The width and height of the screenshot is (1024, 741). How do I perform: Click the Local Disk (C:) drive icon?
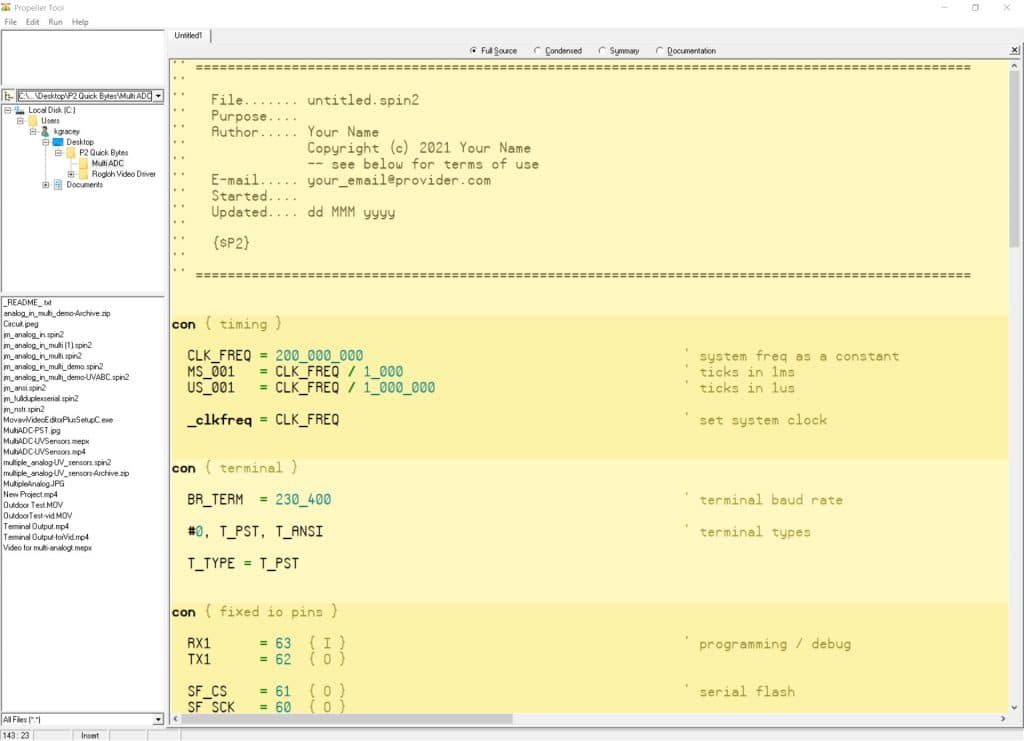click(x=21, y=110)
